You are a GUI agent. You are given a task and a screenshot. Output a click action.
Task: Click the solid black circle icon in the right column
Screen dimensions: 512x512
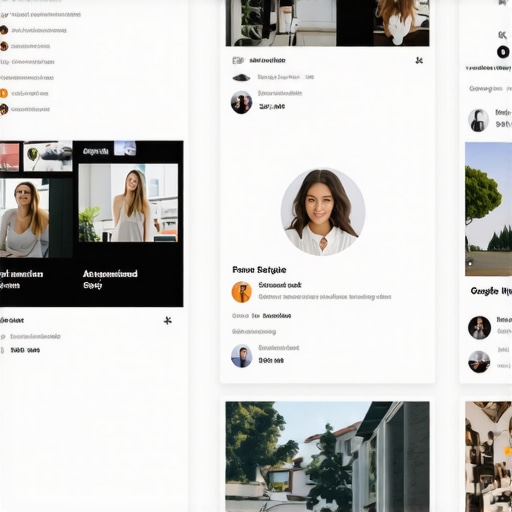click(x=503, y=52)
